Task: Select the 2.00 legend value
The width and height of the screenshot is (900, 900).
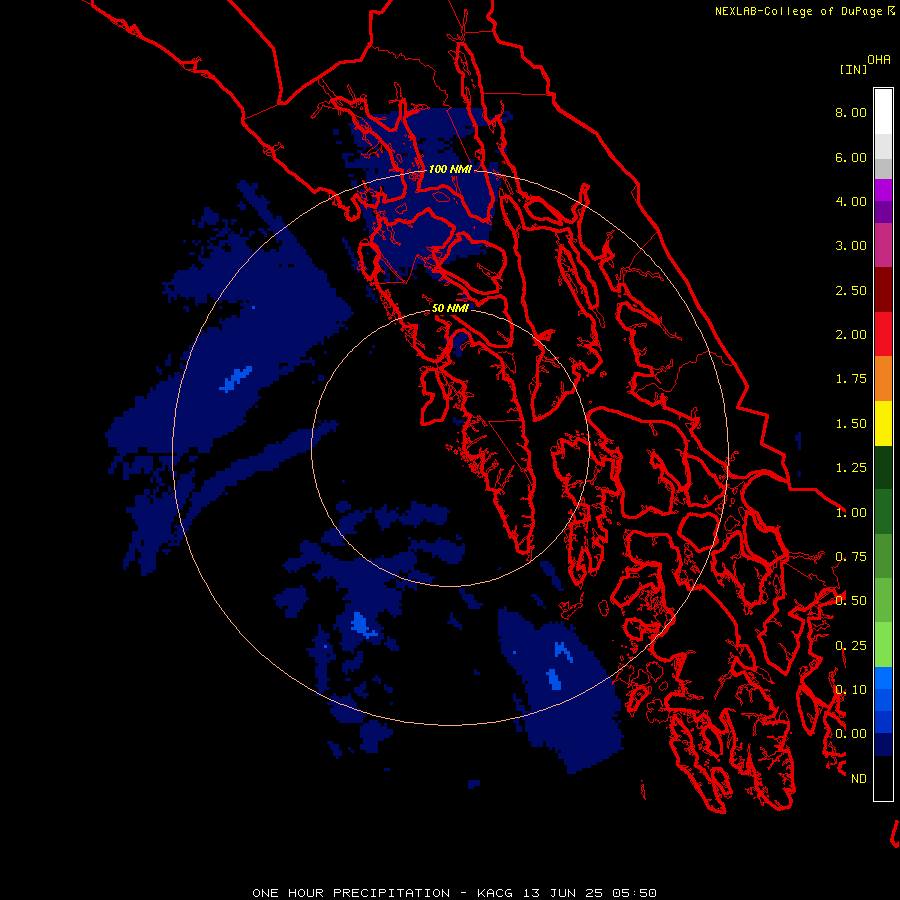Action: (851, 335)
